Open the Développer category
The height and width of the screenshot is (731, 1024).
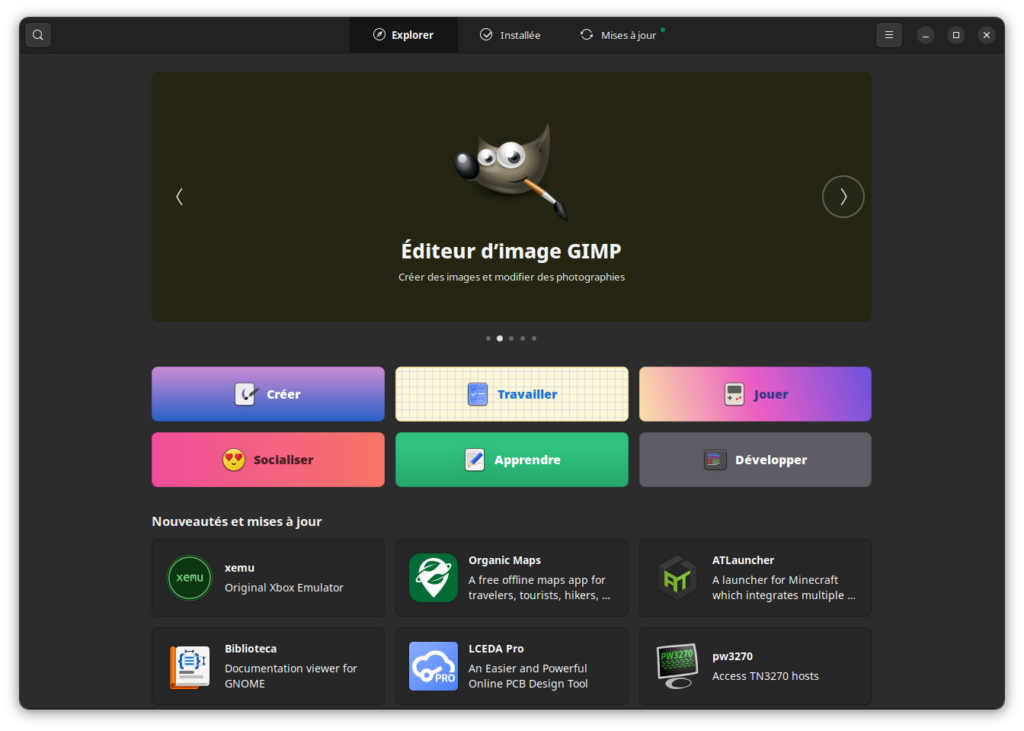[x=755, y=460]
